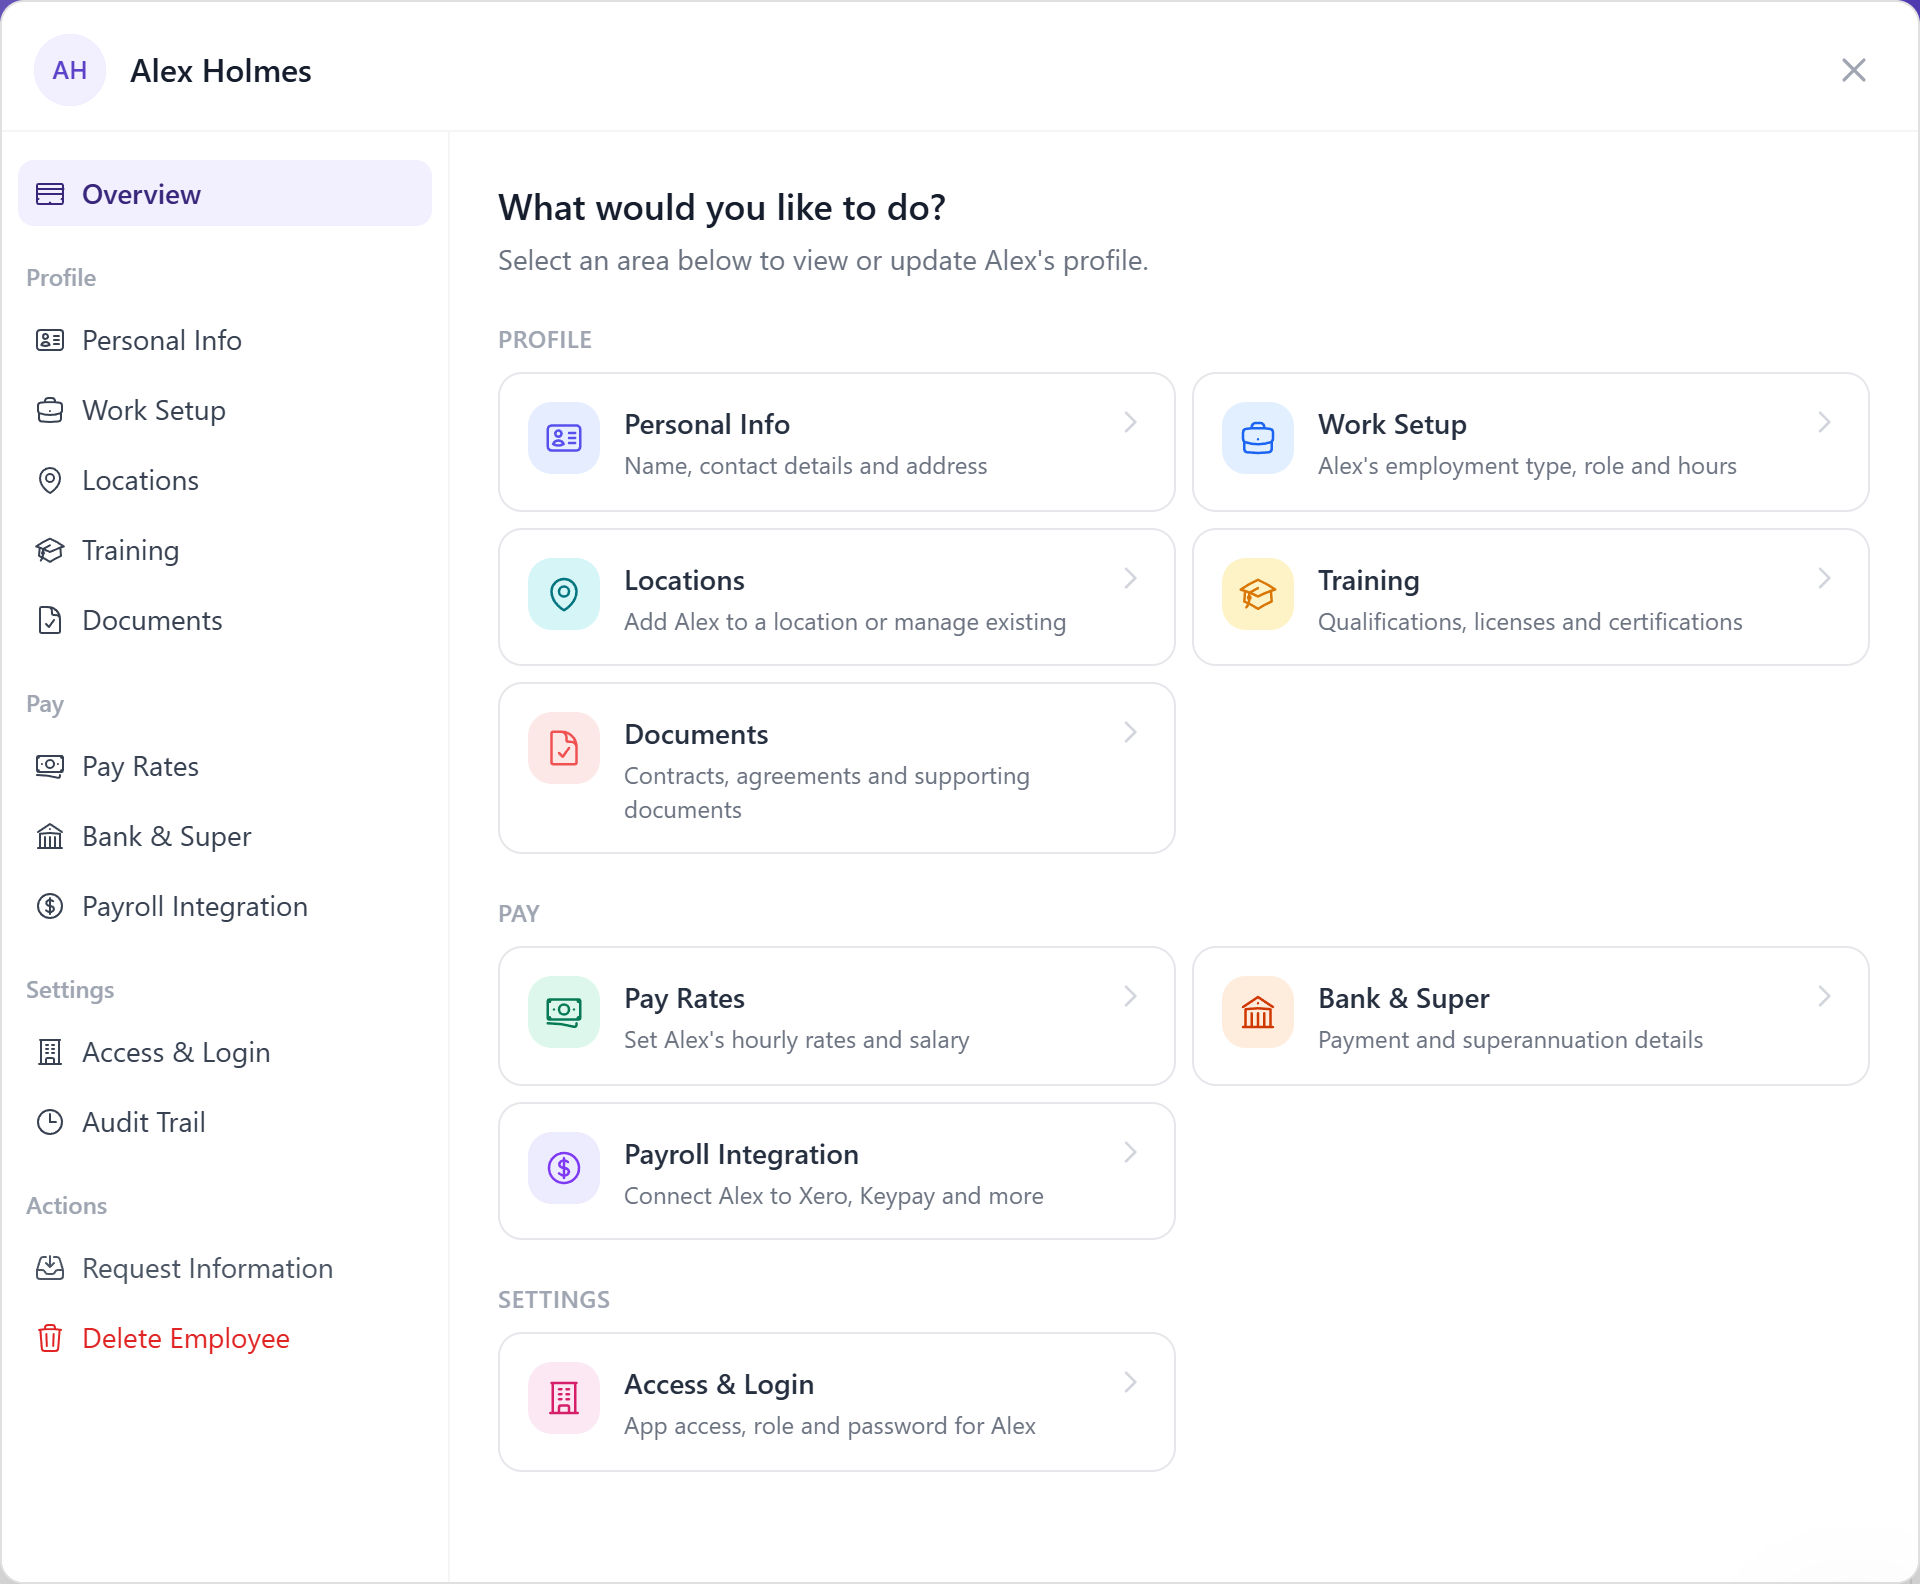Expand the Locations card chevron
Image resolution: width=1920 pixels, height=1584 pixels.
point(1130,579)
